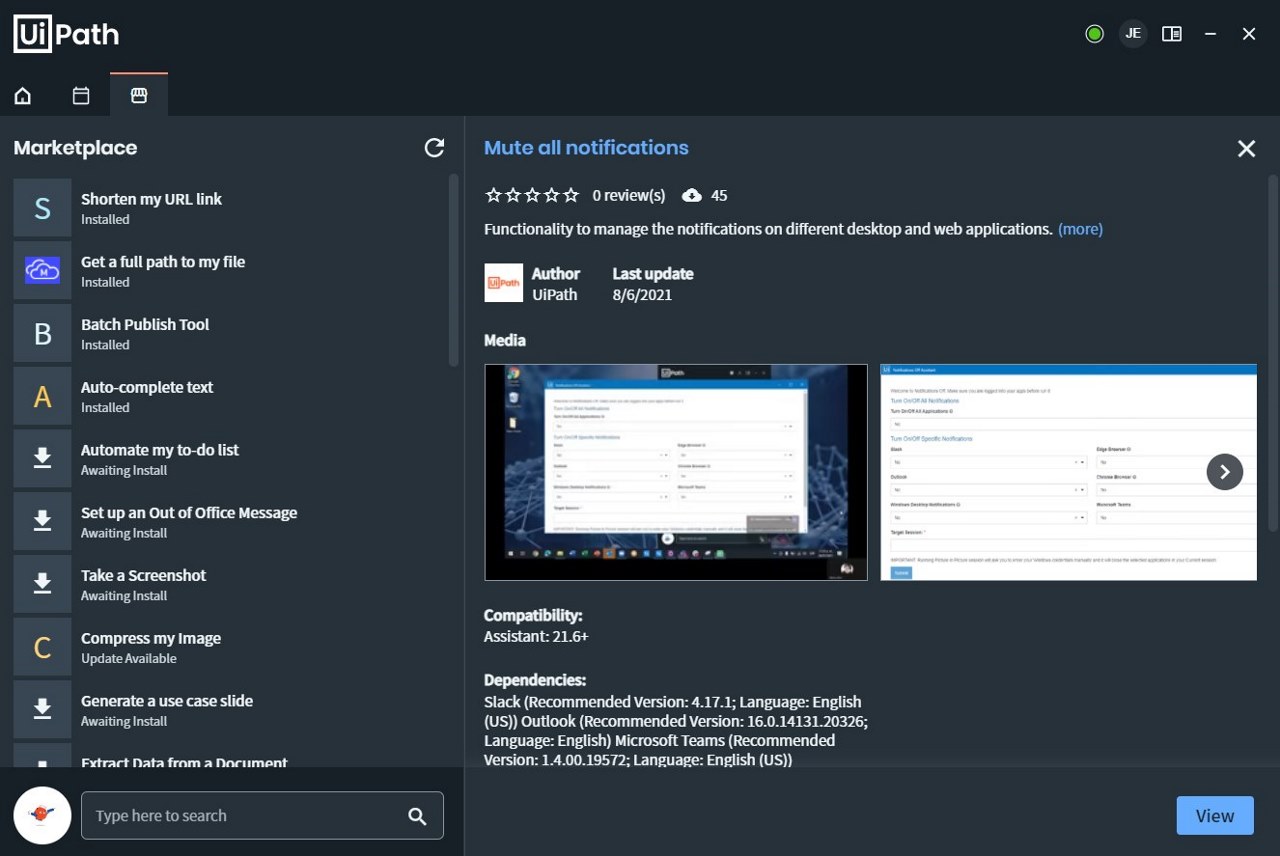Click download icon for Automate my to-do list
This screenshot has height=856, width=1280.
[42, 459]
